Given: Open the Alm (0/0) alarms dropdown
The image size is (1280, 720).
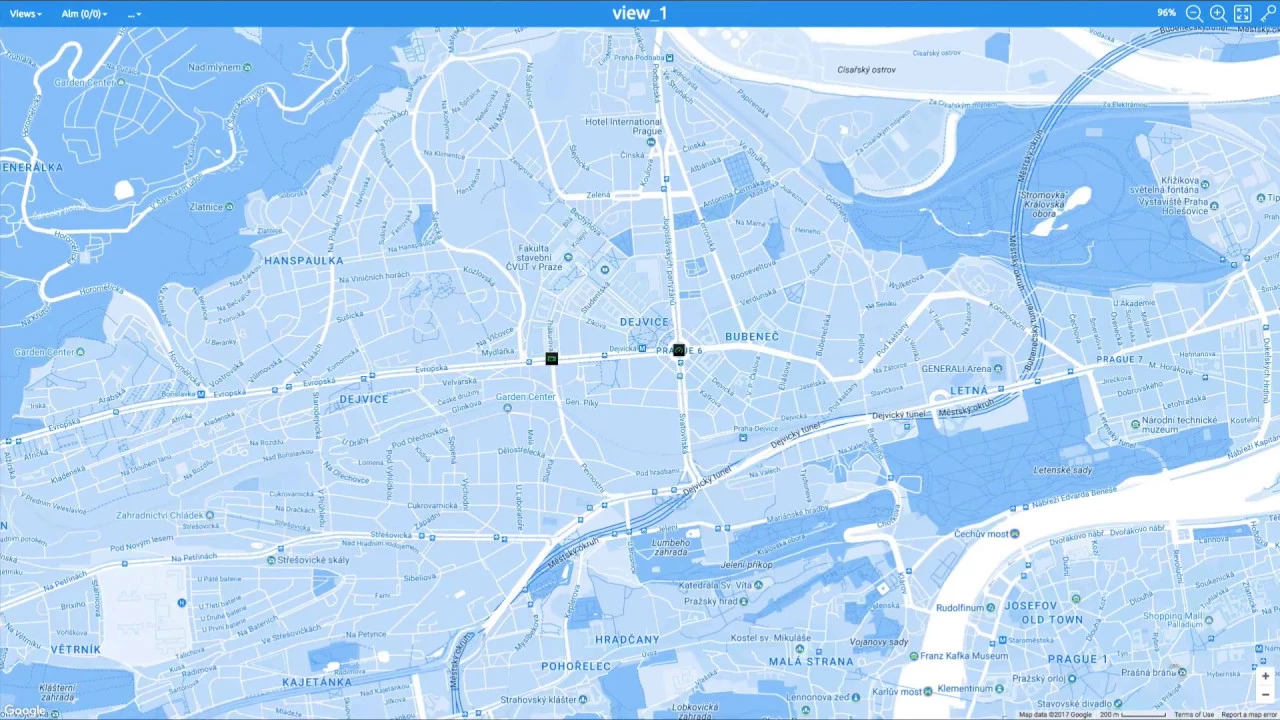Looking at the screenshot, I should click(x=84, y=14).
